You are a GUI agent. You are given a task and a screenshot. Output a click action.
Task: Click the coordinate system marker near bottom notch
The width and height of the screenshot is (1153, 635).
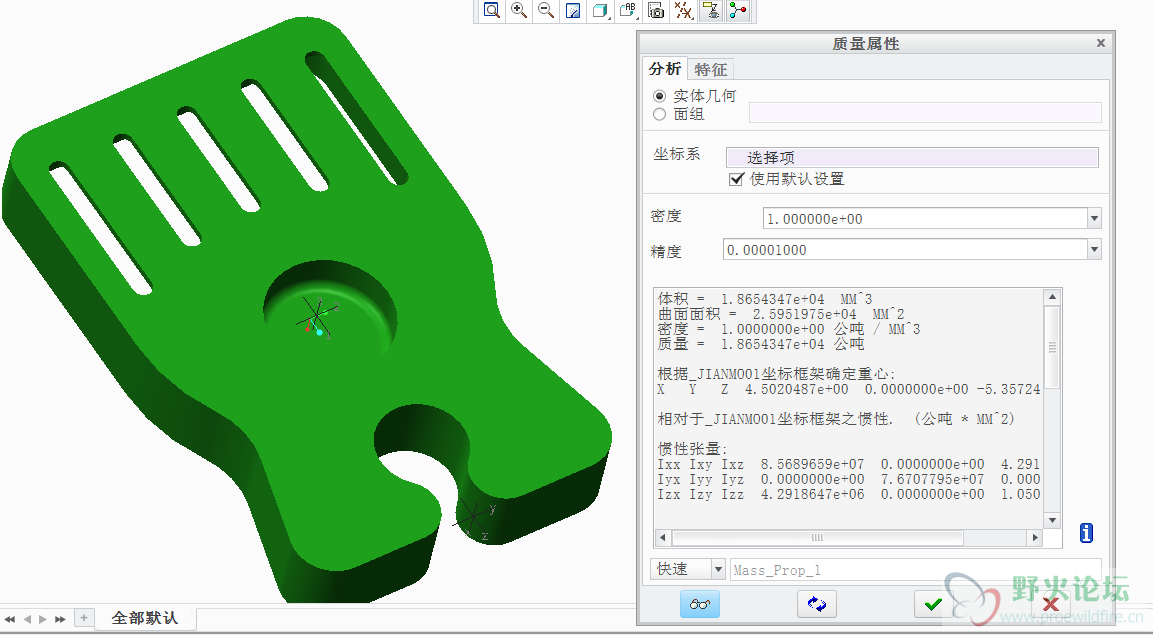click(474, 518)
